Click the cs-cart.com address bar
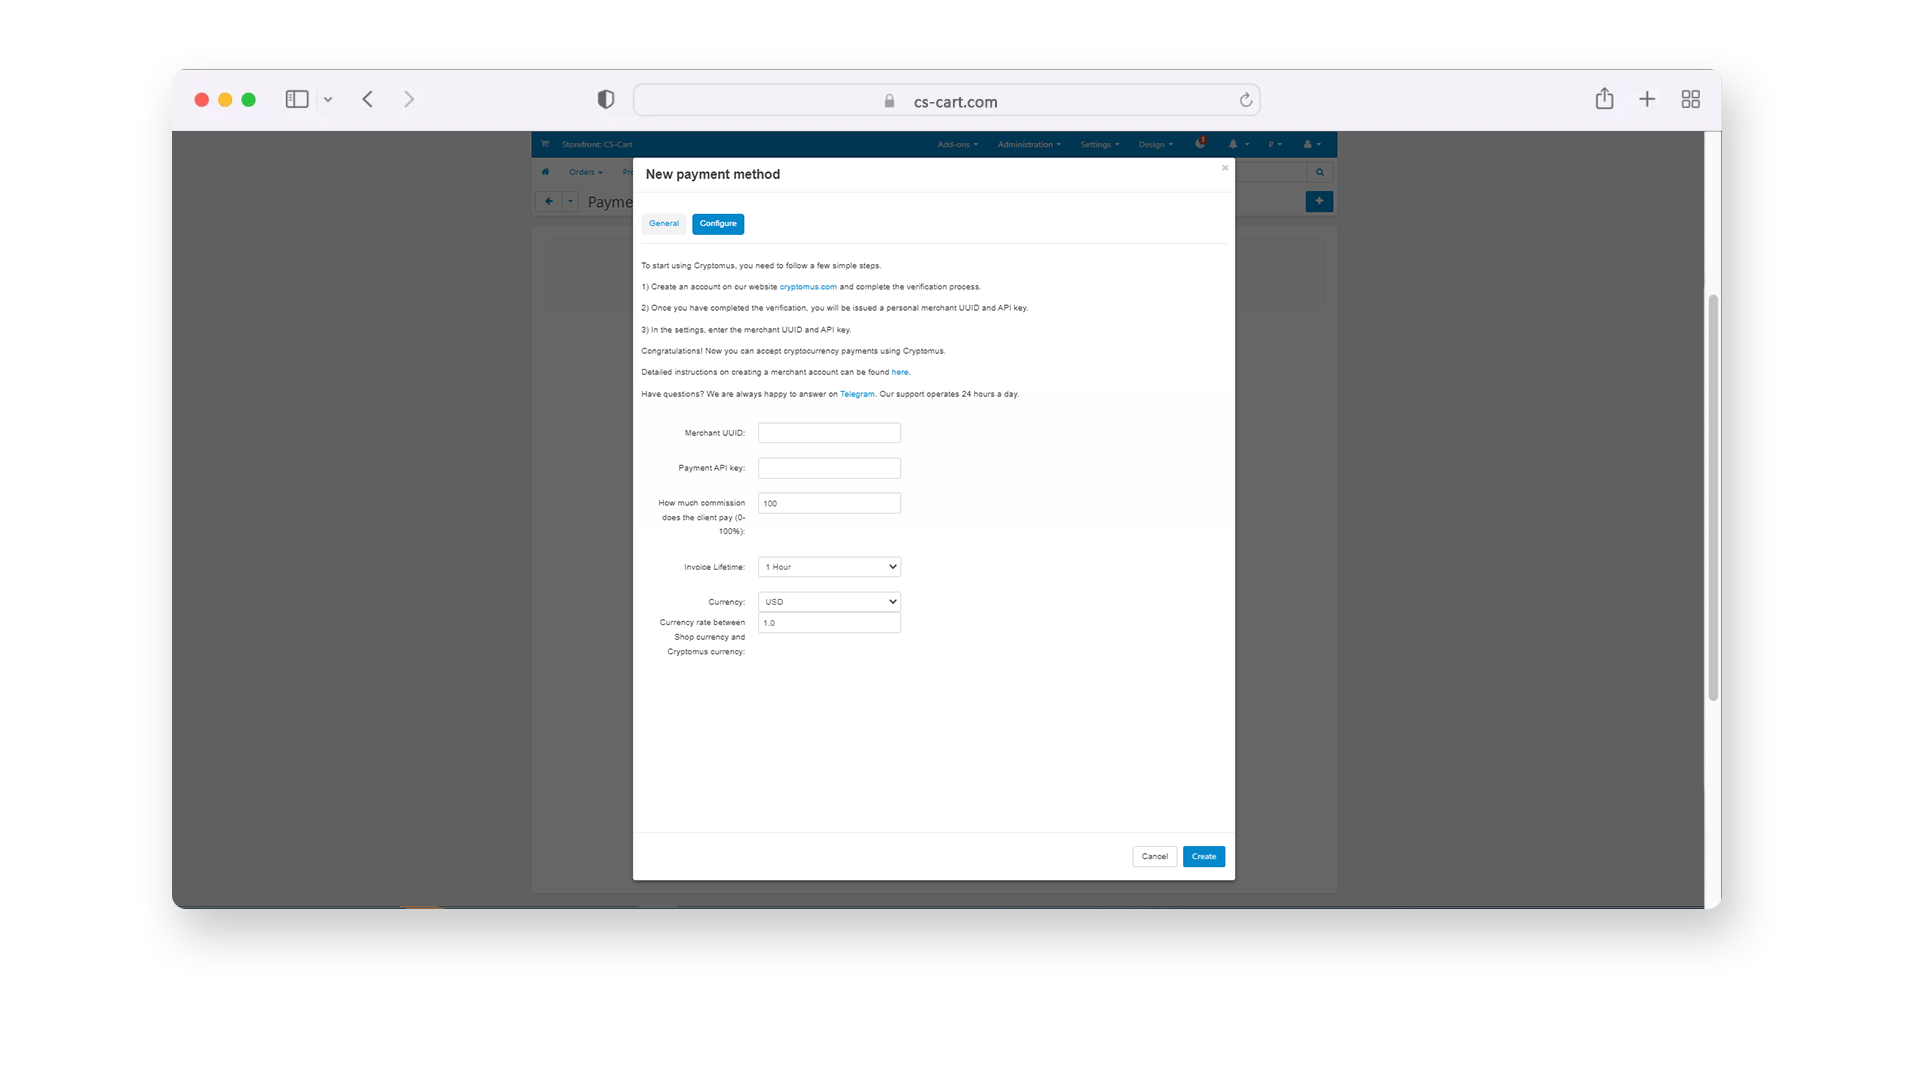The width and height of the screenshot is (1920, 1080). pos(946,100)
